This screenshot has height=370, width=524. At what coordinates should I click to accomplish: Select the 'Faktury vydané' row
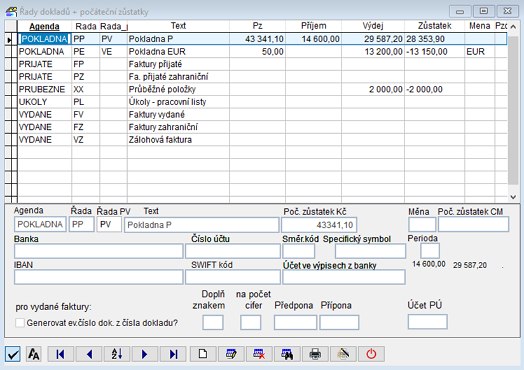(x=262, y=115)
